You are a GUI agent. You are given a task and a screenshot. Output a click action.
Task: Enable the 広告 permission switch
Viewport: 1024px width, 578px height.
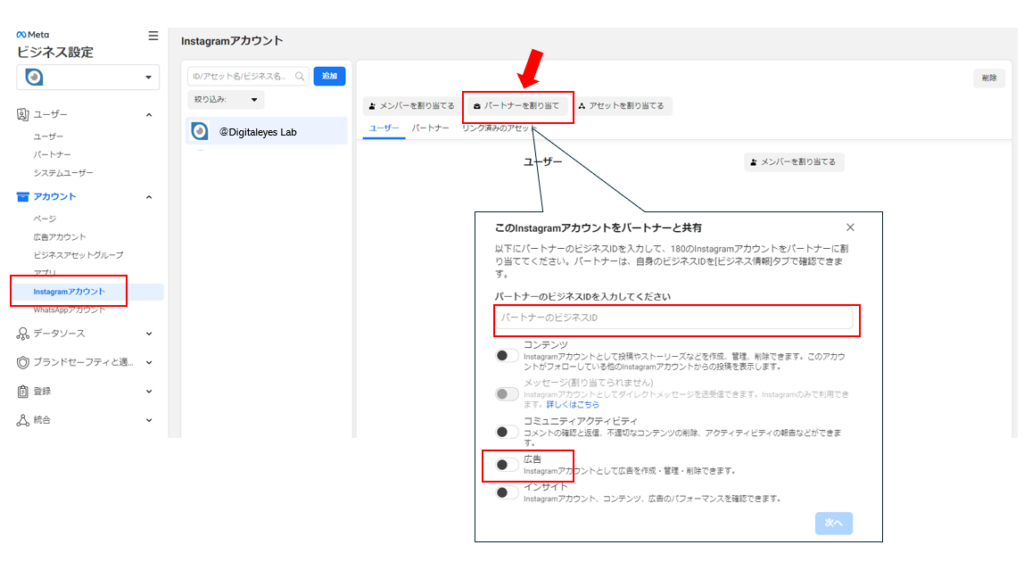[506, 465]
